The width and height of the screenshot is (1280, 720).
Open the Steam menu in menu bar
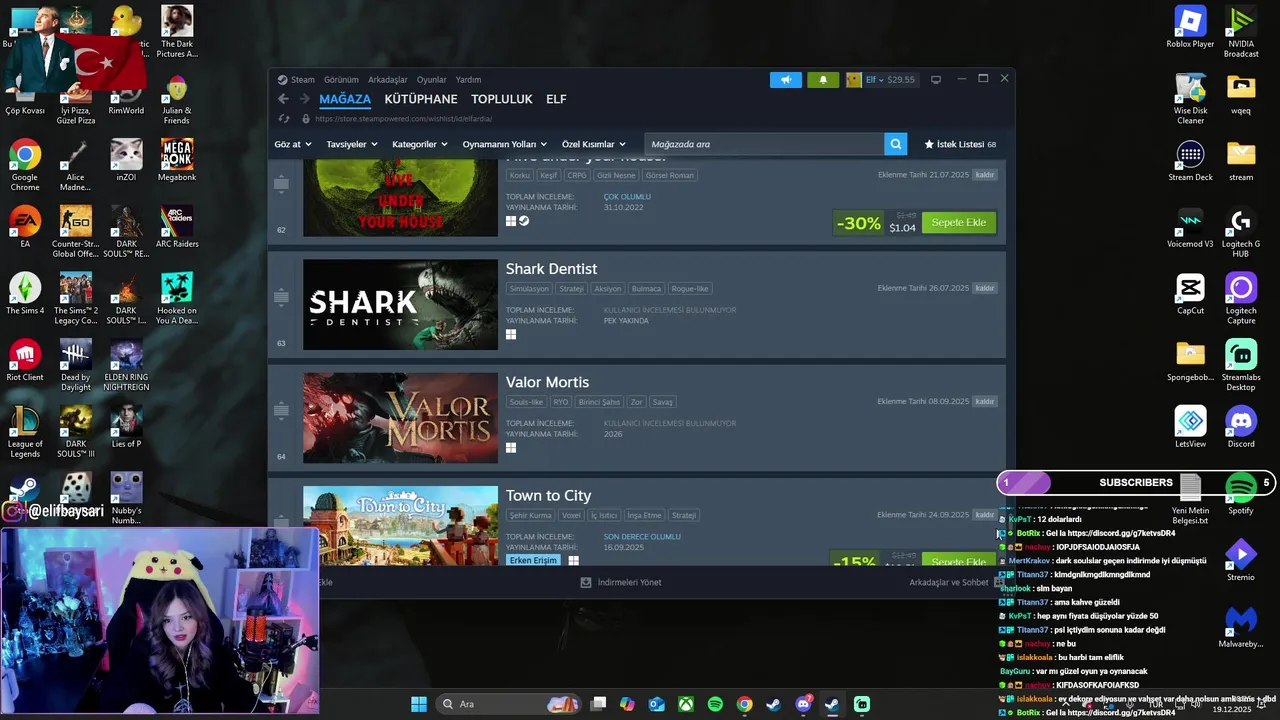click(303, 80)
